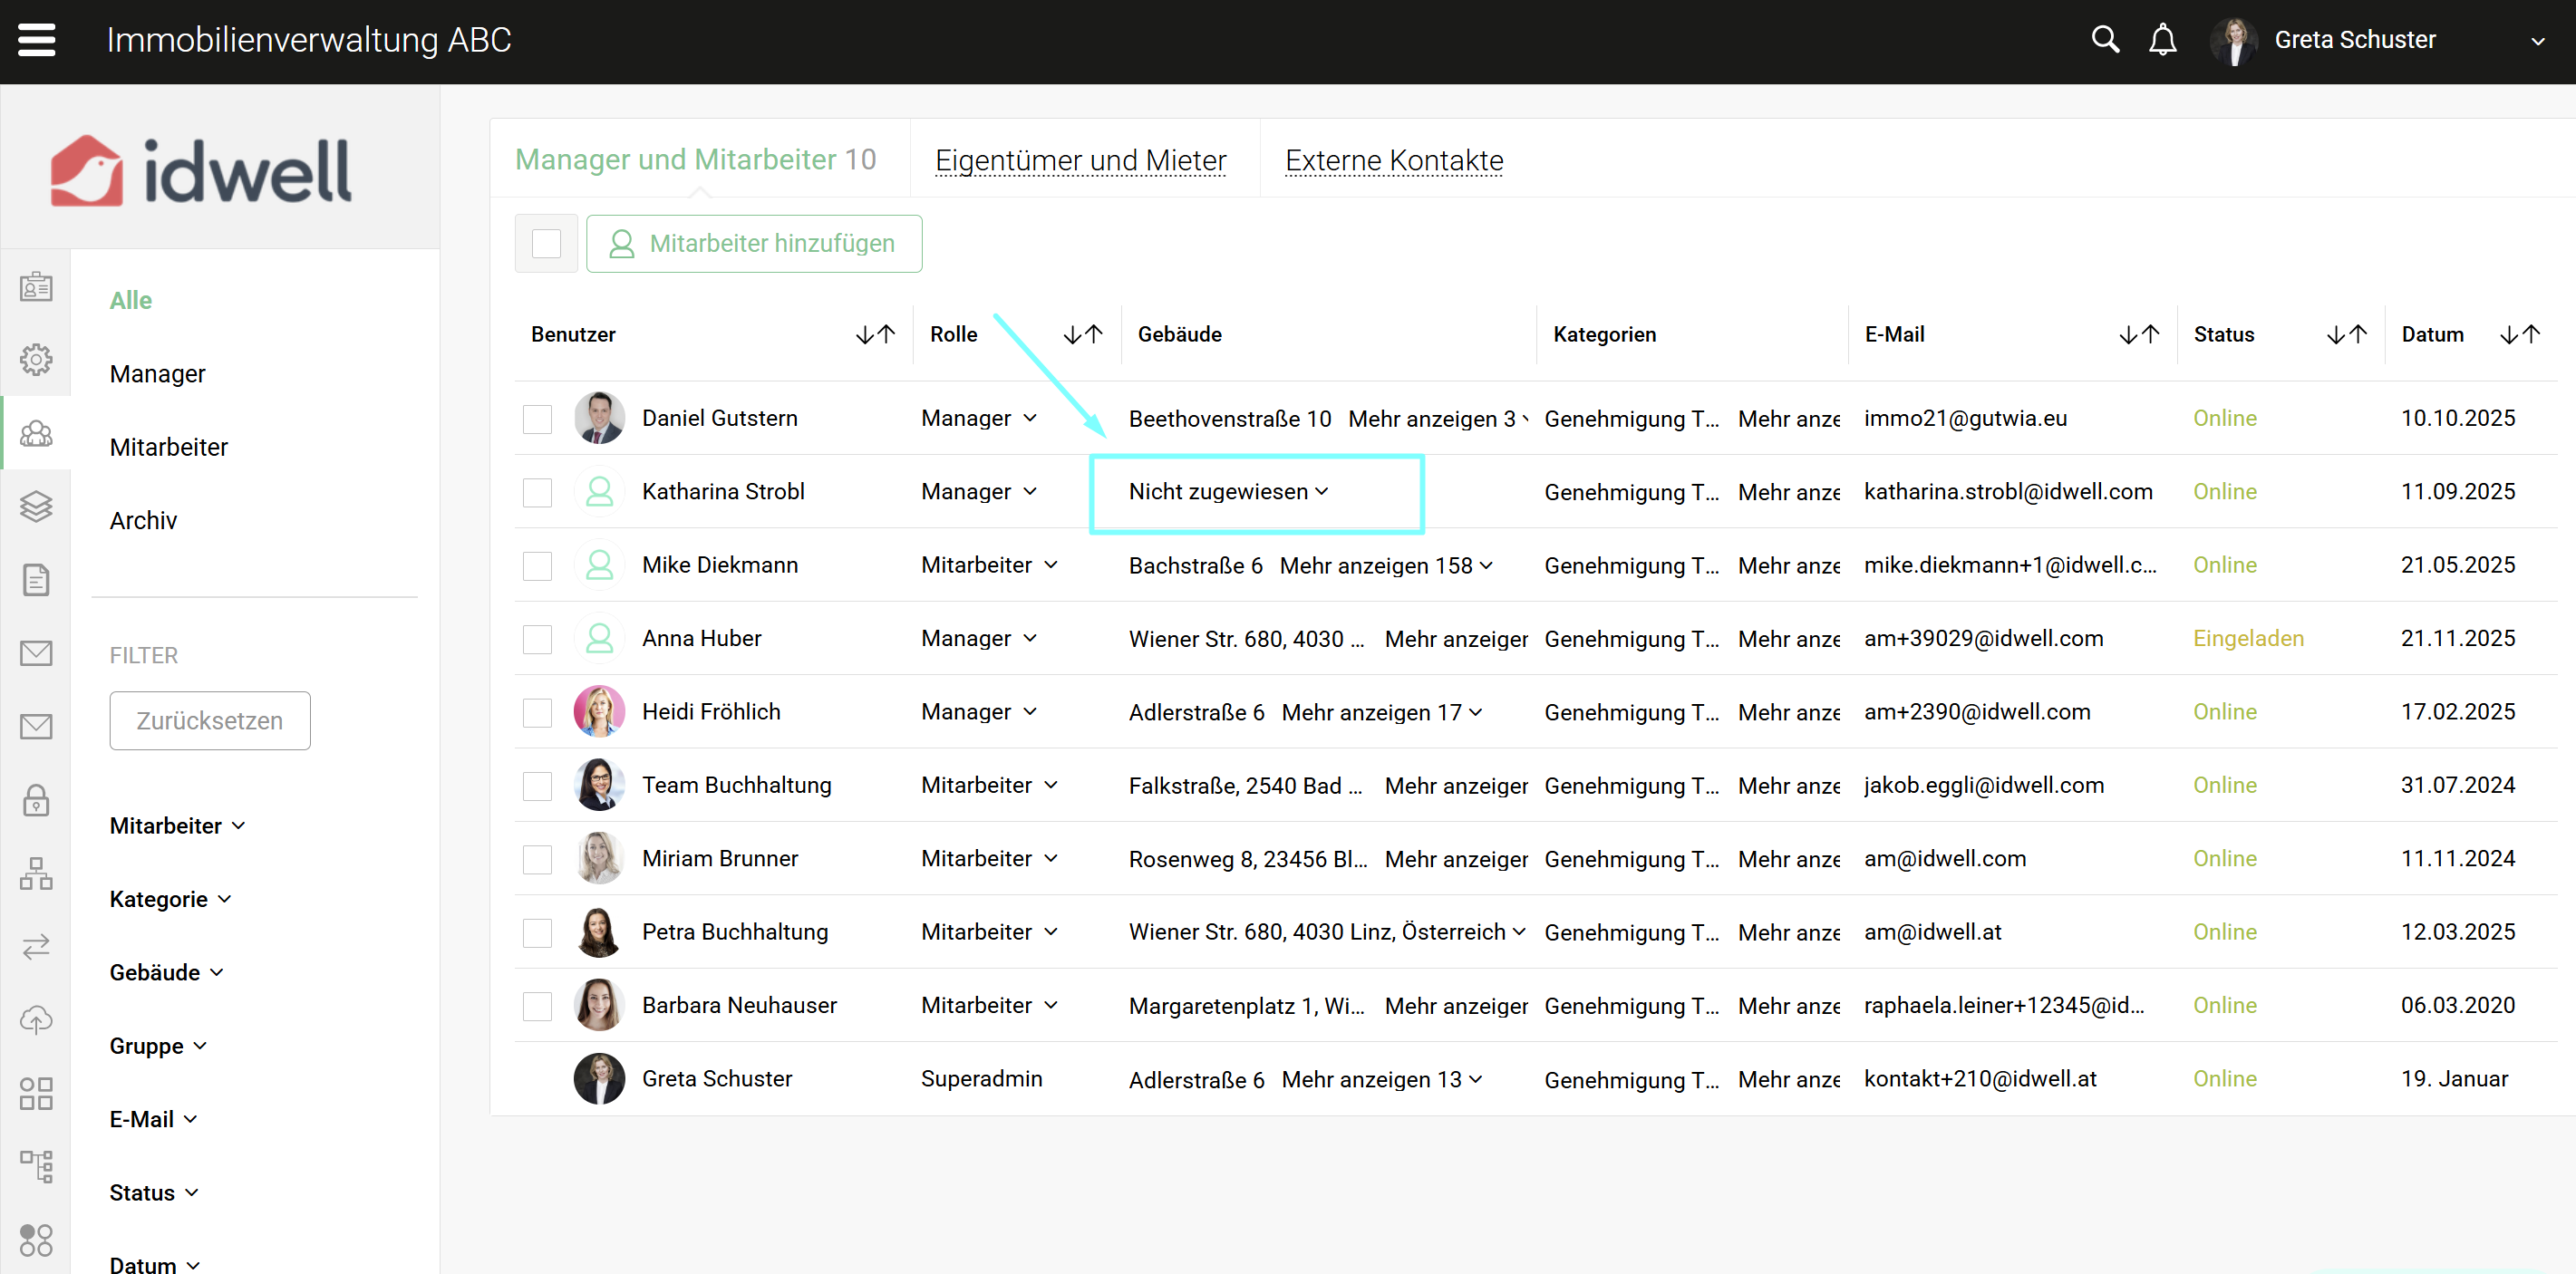Viewport: 2576px width, 1274px height.
Task: Click the search magnifier icon
Action: (x=2104, y=40)
